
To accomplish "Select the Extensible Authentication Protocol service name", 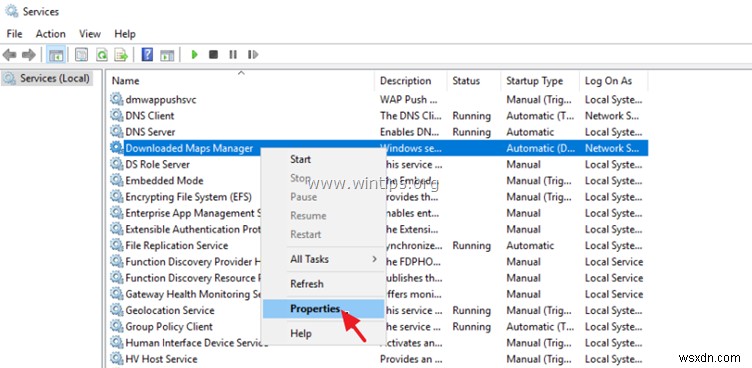I will pyautogui.click(x=193, y=229).
